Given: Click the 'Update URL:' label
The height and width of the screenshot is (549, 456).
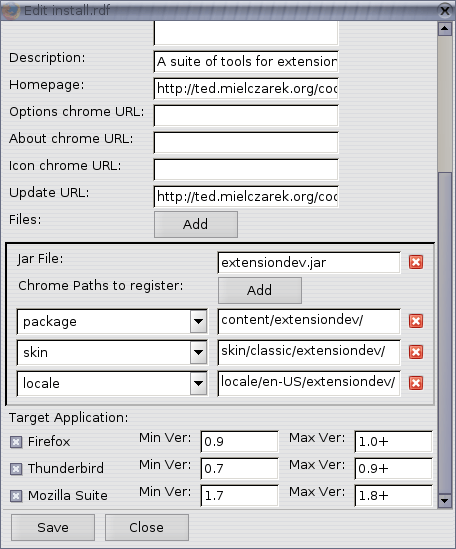Looking at the screenshot, I should point(49,193).
